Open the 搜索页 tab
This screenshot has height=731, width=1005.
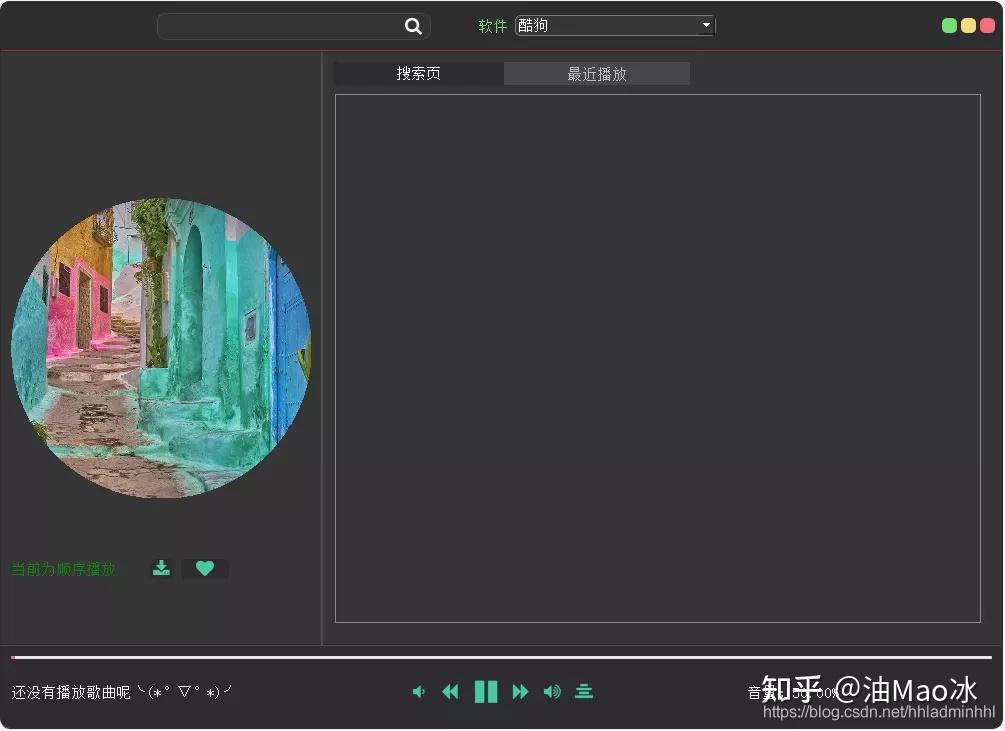click(x=417, y=73)
